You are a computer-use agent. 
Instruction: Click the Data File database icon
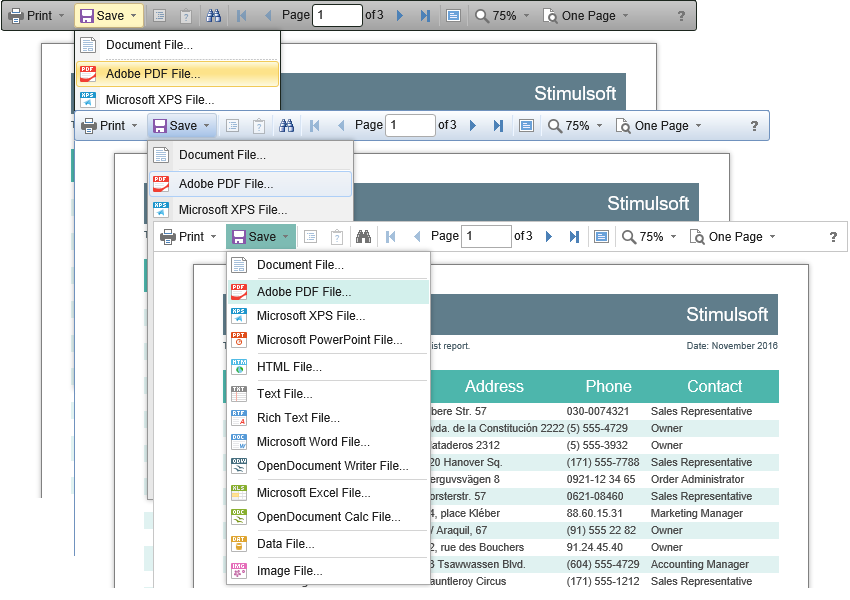[x=239, y=544]
